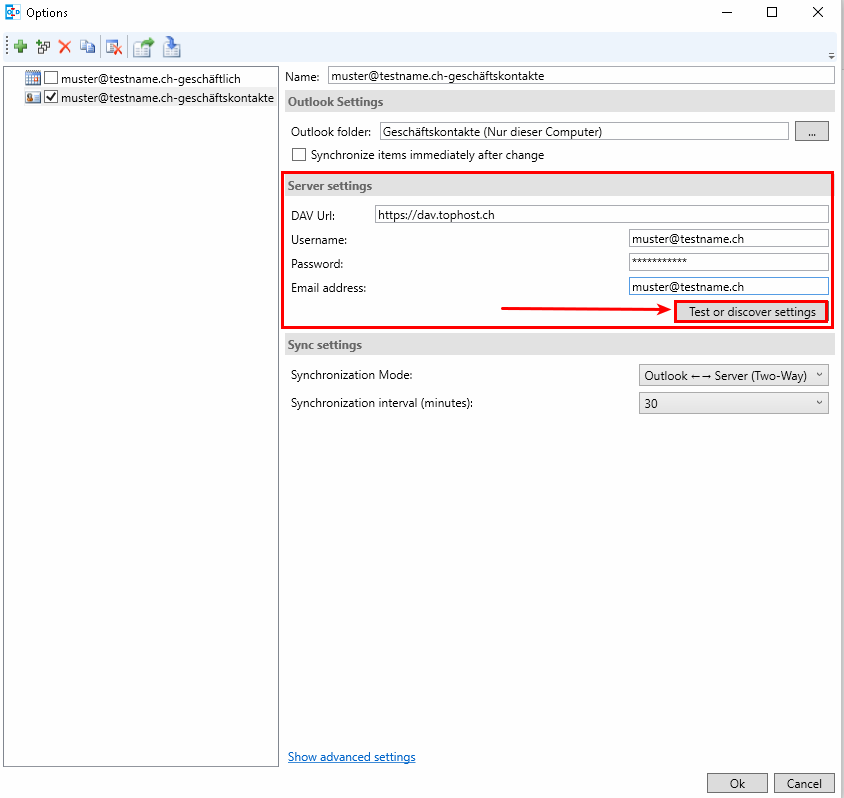Screen dimensions: 844x798
Task: Open the toolbar overflow arrow
Action: 831,56
